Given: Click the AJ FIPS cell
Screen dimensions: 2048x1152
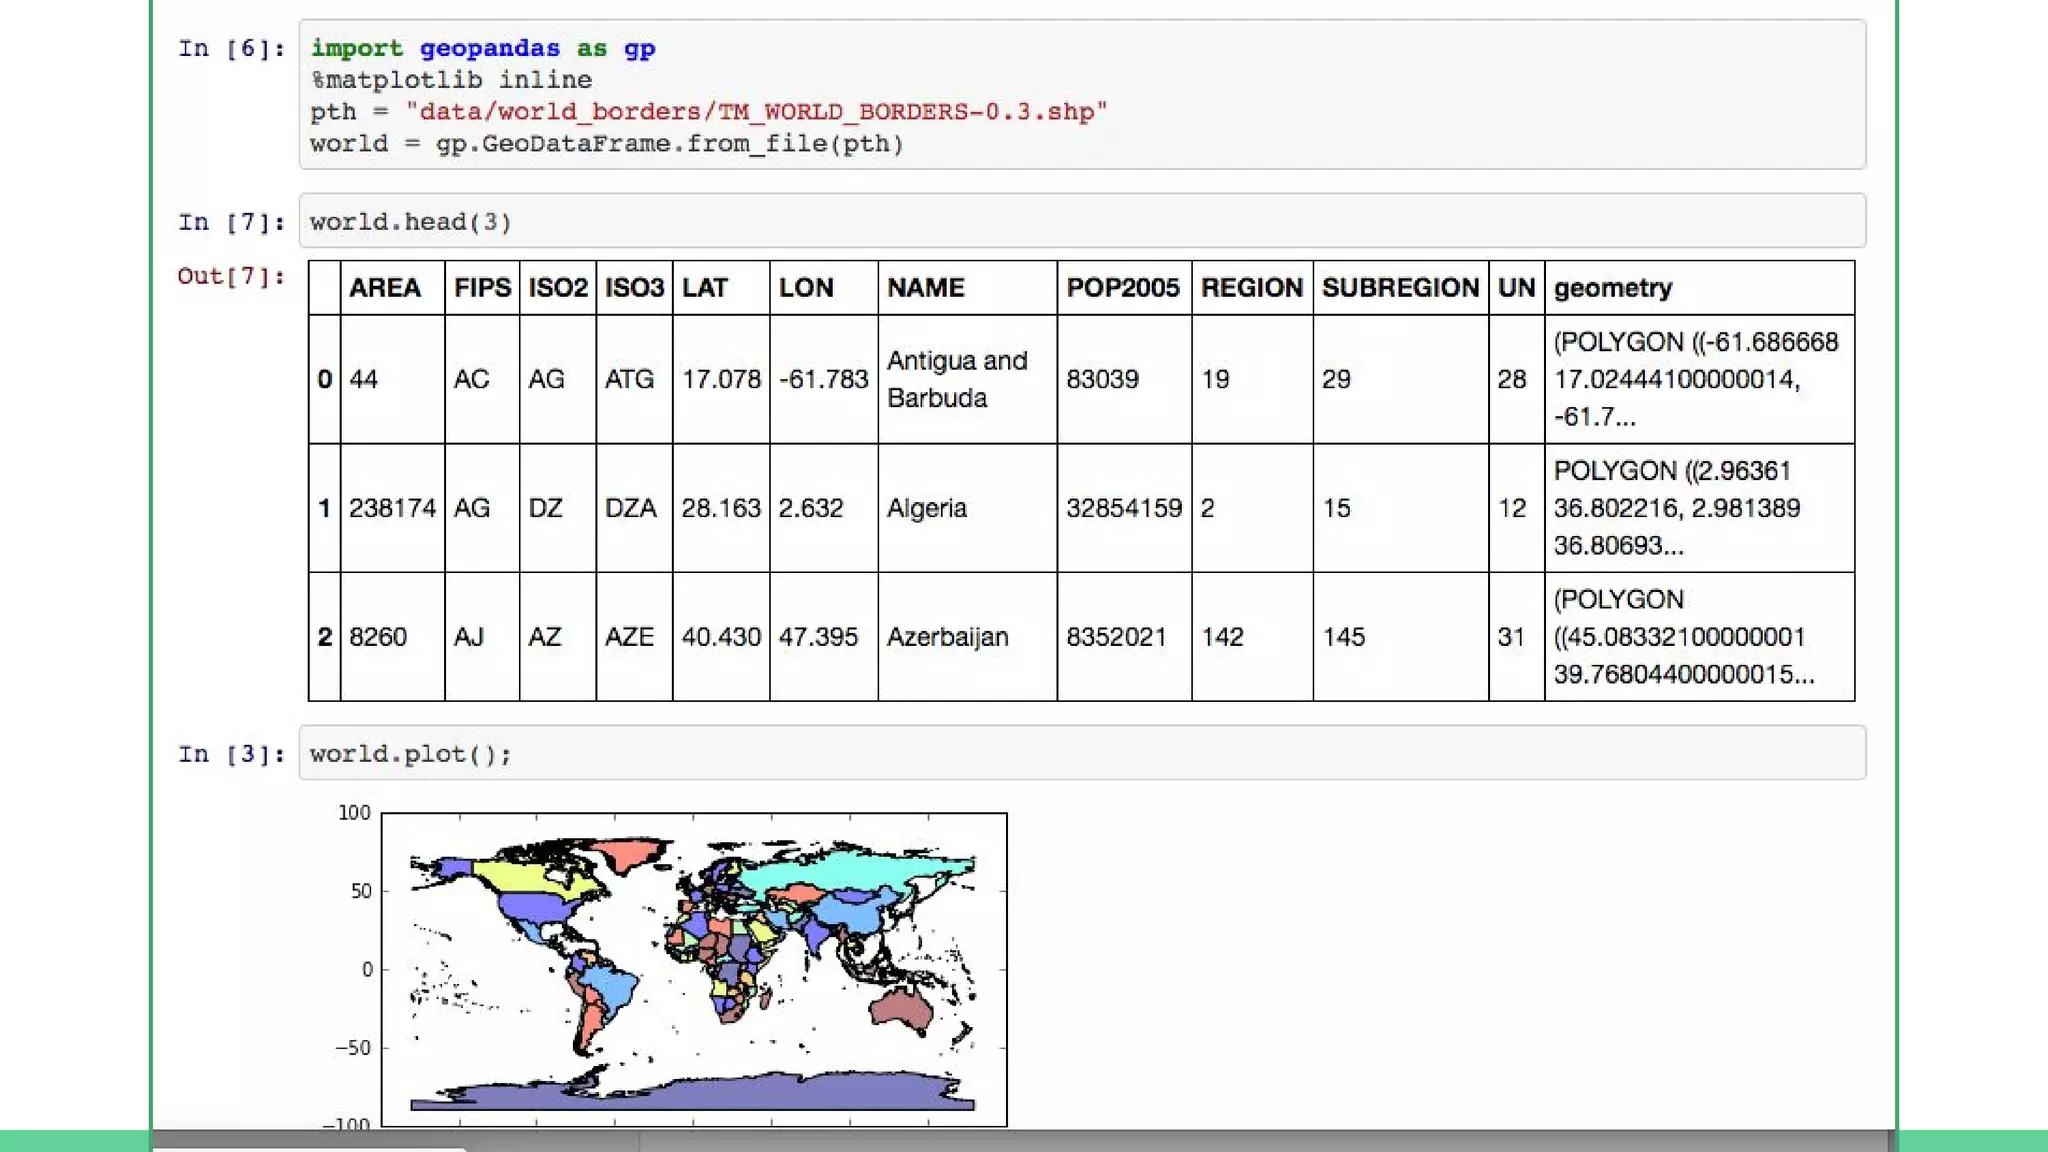Looking at the screenshot, I should 482,637.
